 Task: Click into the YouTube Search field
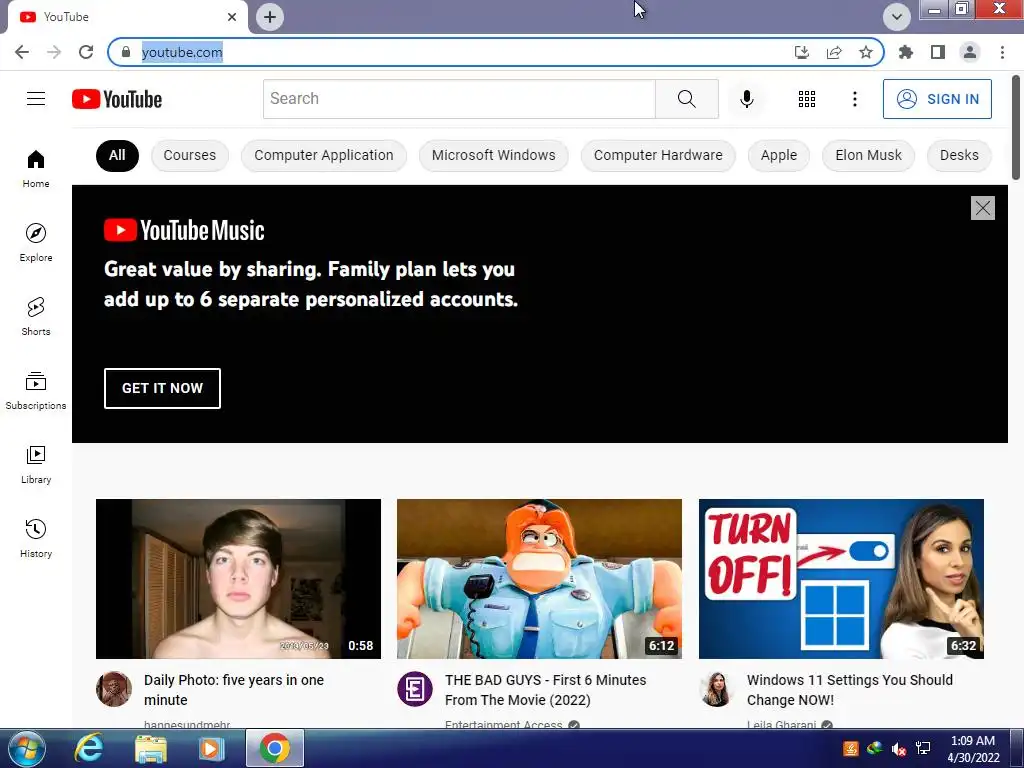point(459,99)
